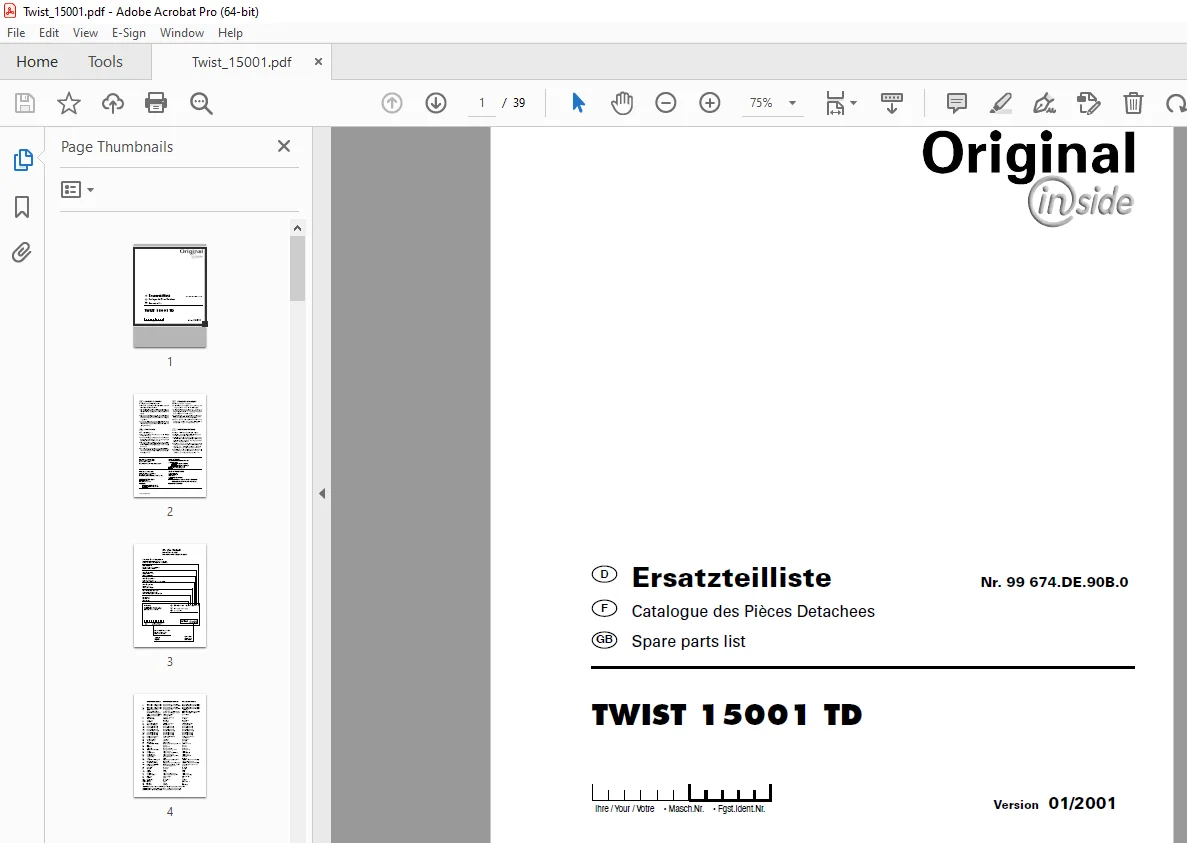Open Find text magnifier icon
Viewport: 1187px width, 843px height.
point(201,103)
